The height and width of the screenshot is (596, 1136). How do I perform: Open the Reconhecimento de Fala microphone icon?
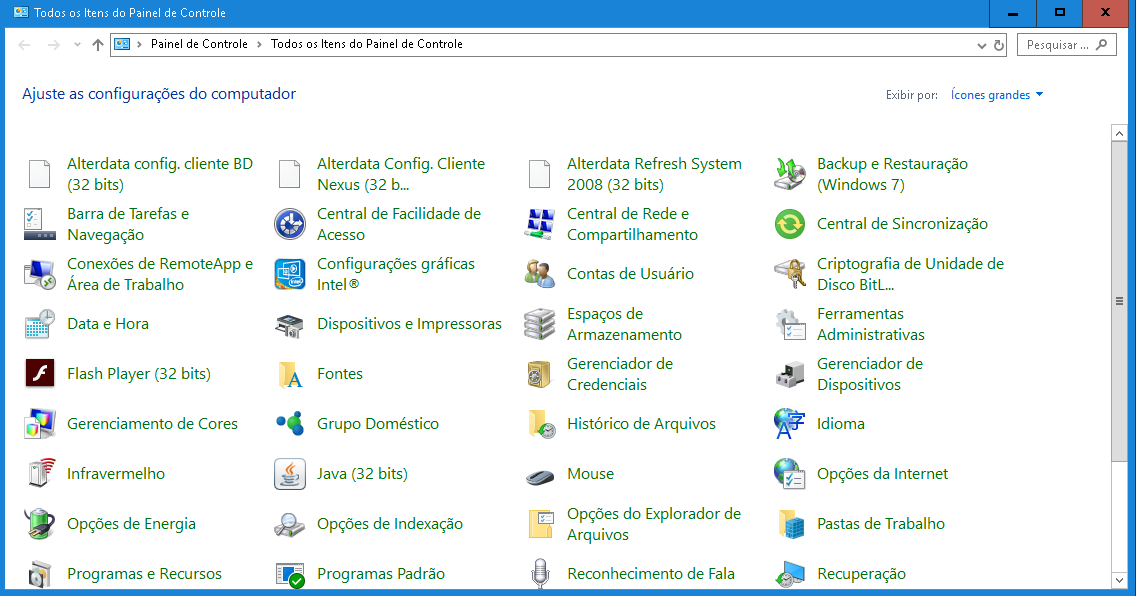point(540,574)
